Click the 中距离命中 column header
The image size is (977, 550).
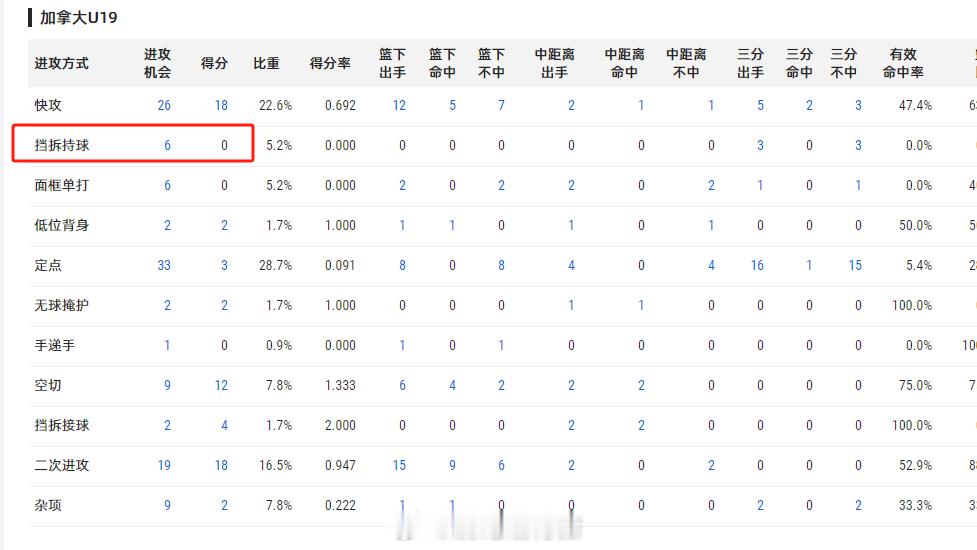(624, 63)
